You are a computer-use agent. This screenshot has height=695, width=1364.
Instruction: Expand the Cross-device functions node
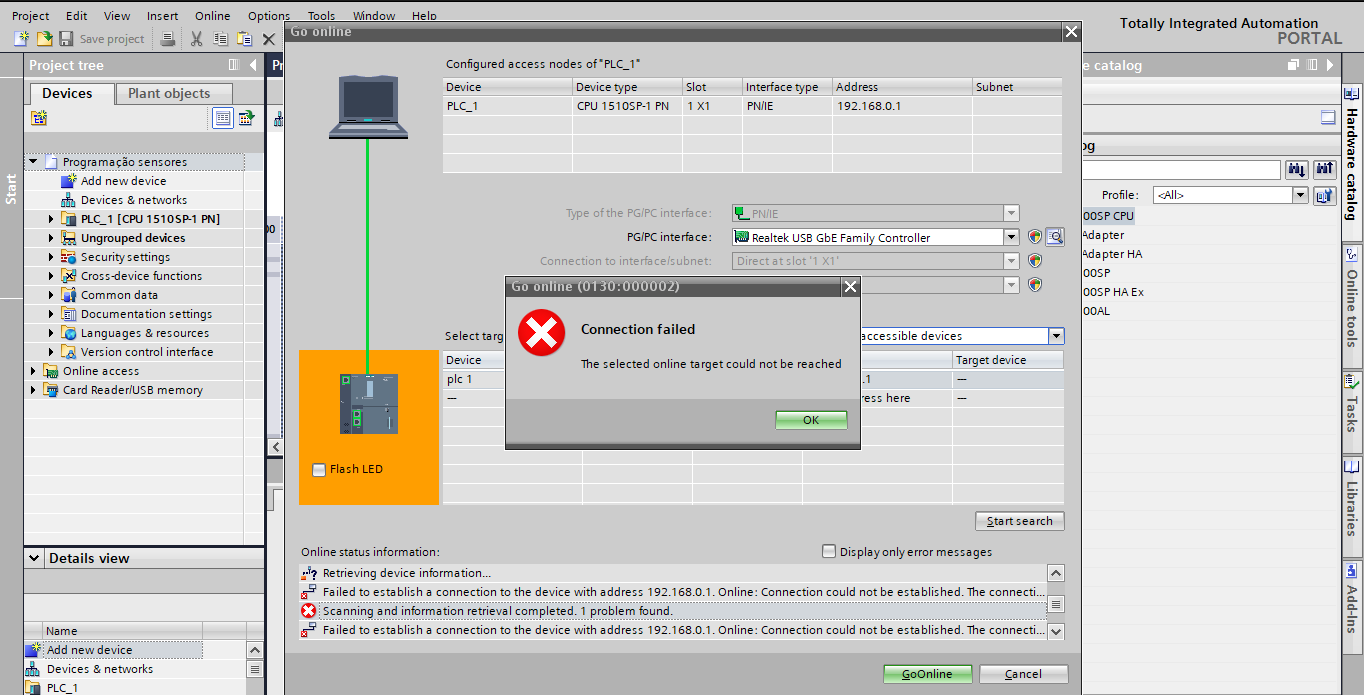point(52,276)
